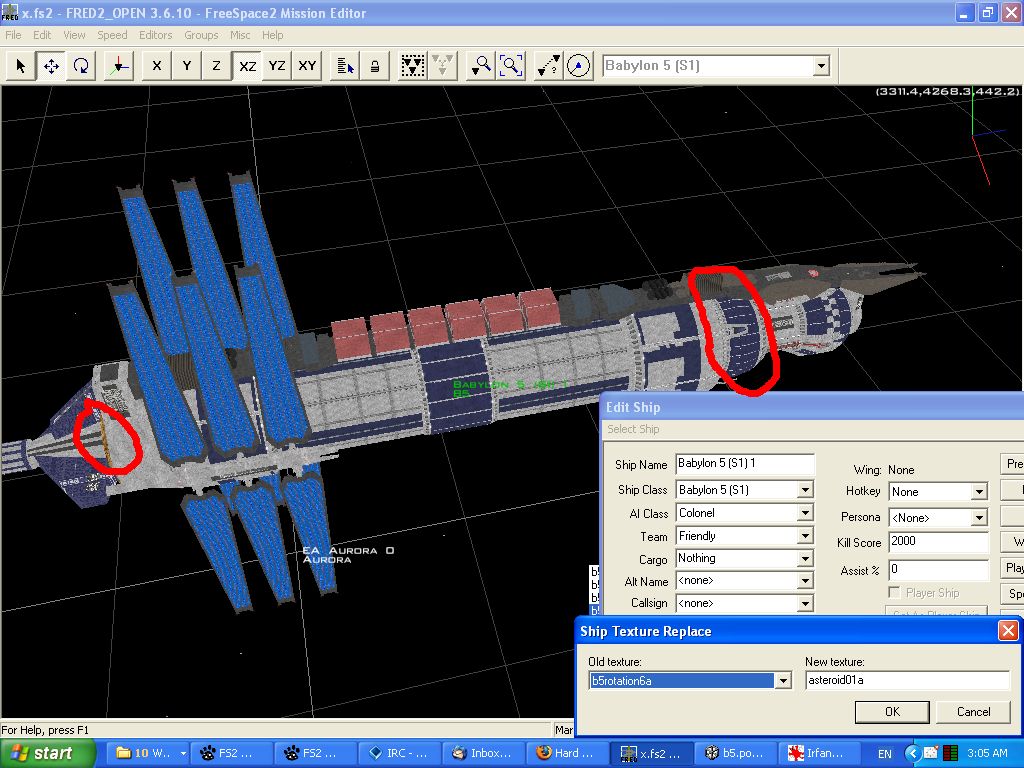Click the zoom to selected icon

(481, 66)
